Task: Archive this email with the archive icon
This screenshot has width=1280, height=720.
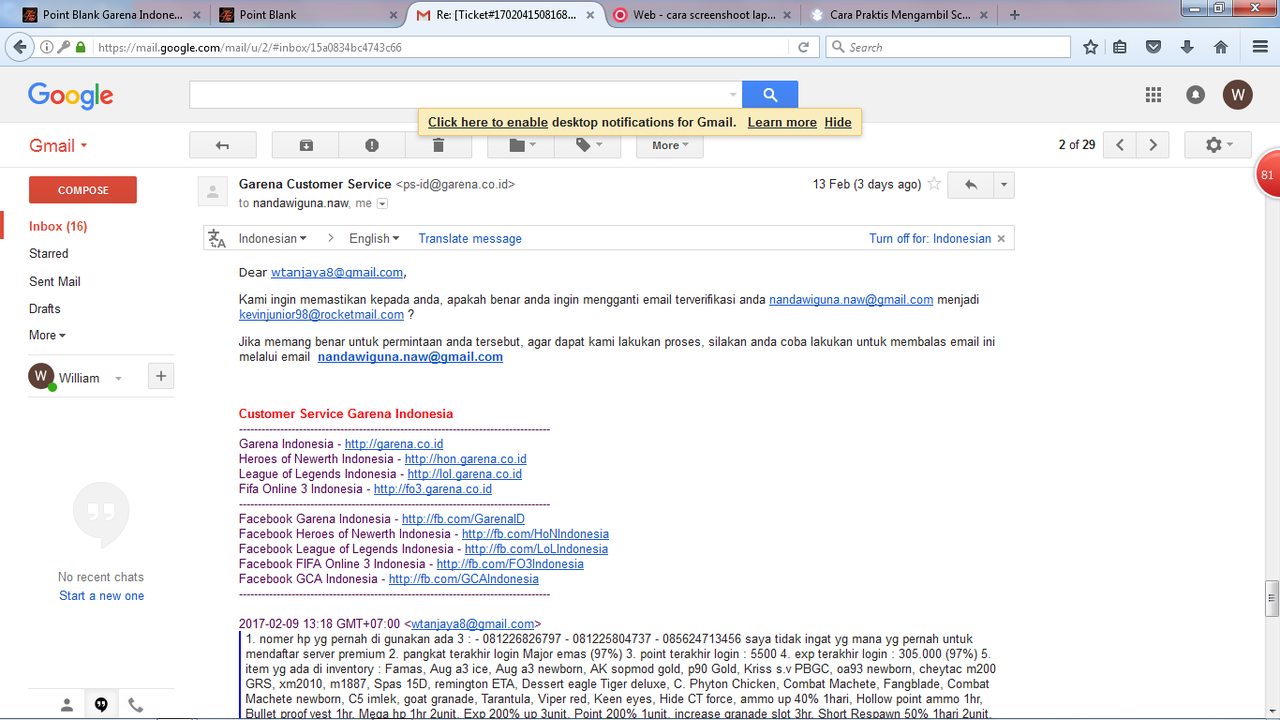Action: 306,145
